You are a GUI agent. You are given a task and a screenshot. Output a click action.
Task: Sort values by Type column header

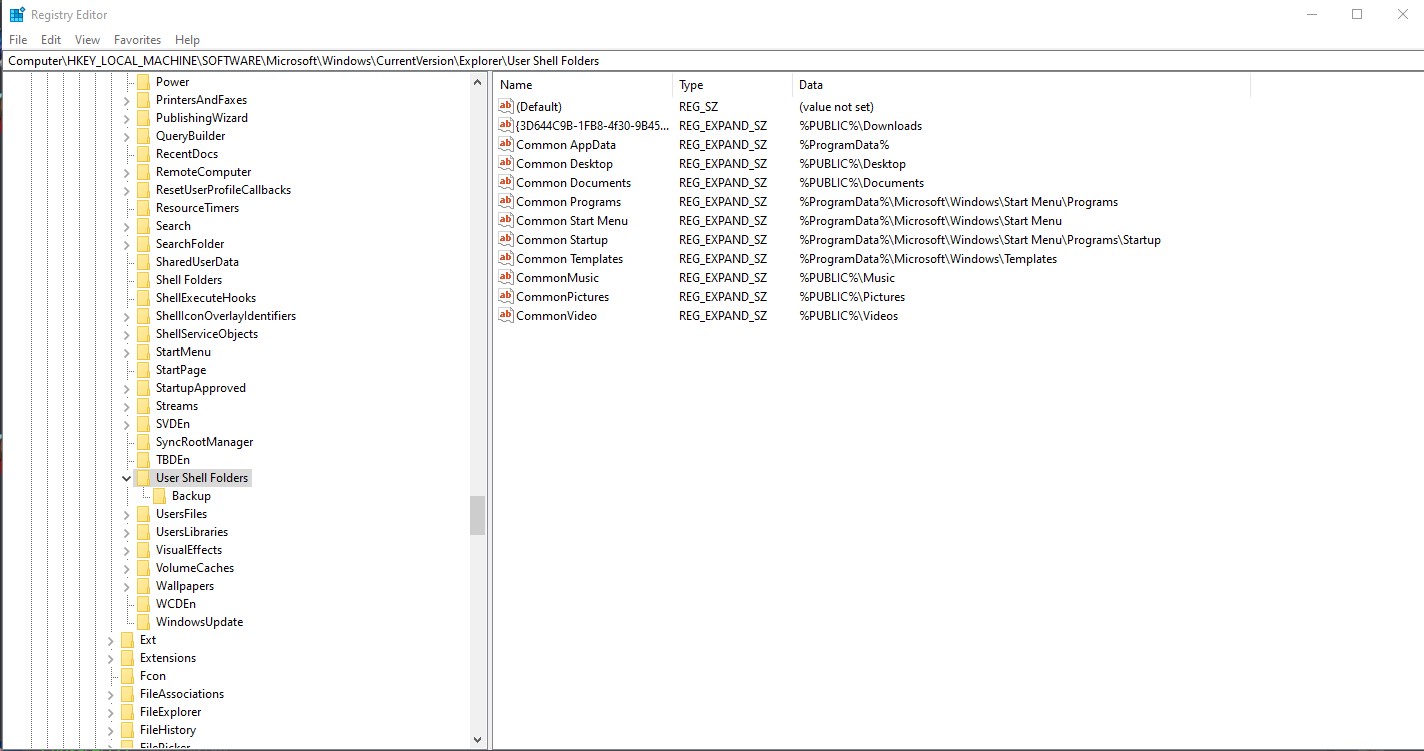(732, 85)
